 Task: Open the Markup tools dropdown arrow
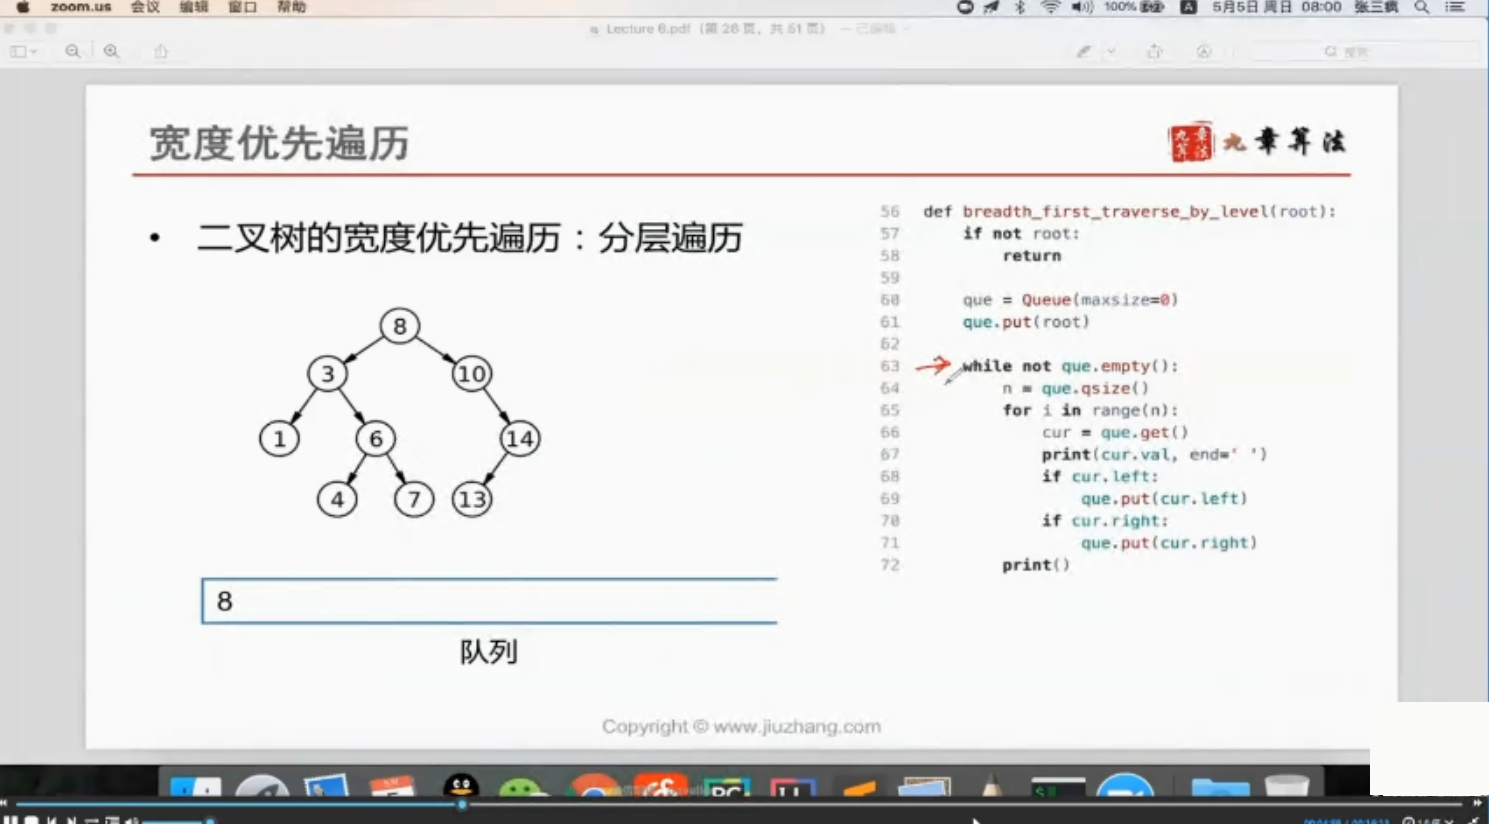pos(1112,50)
